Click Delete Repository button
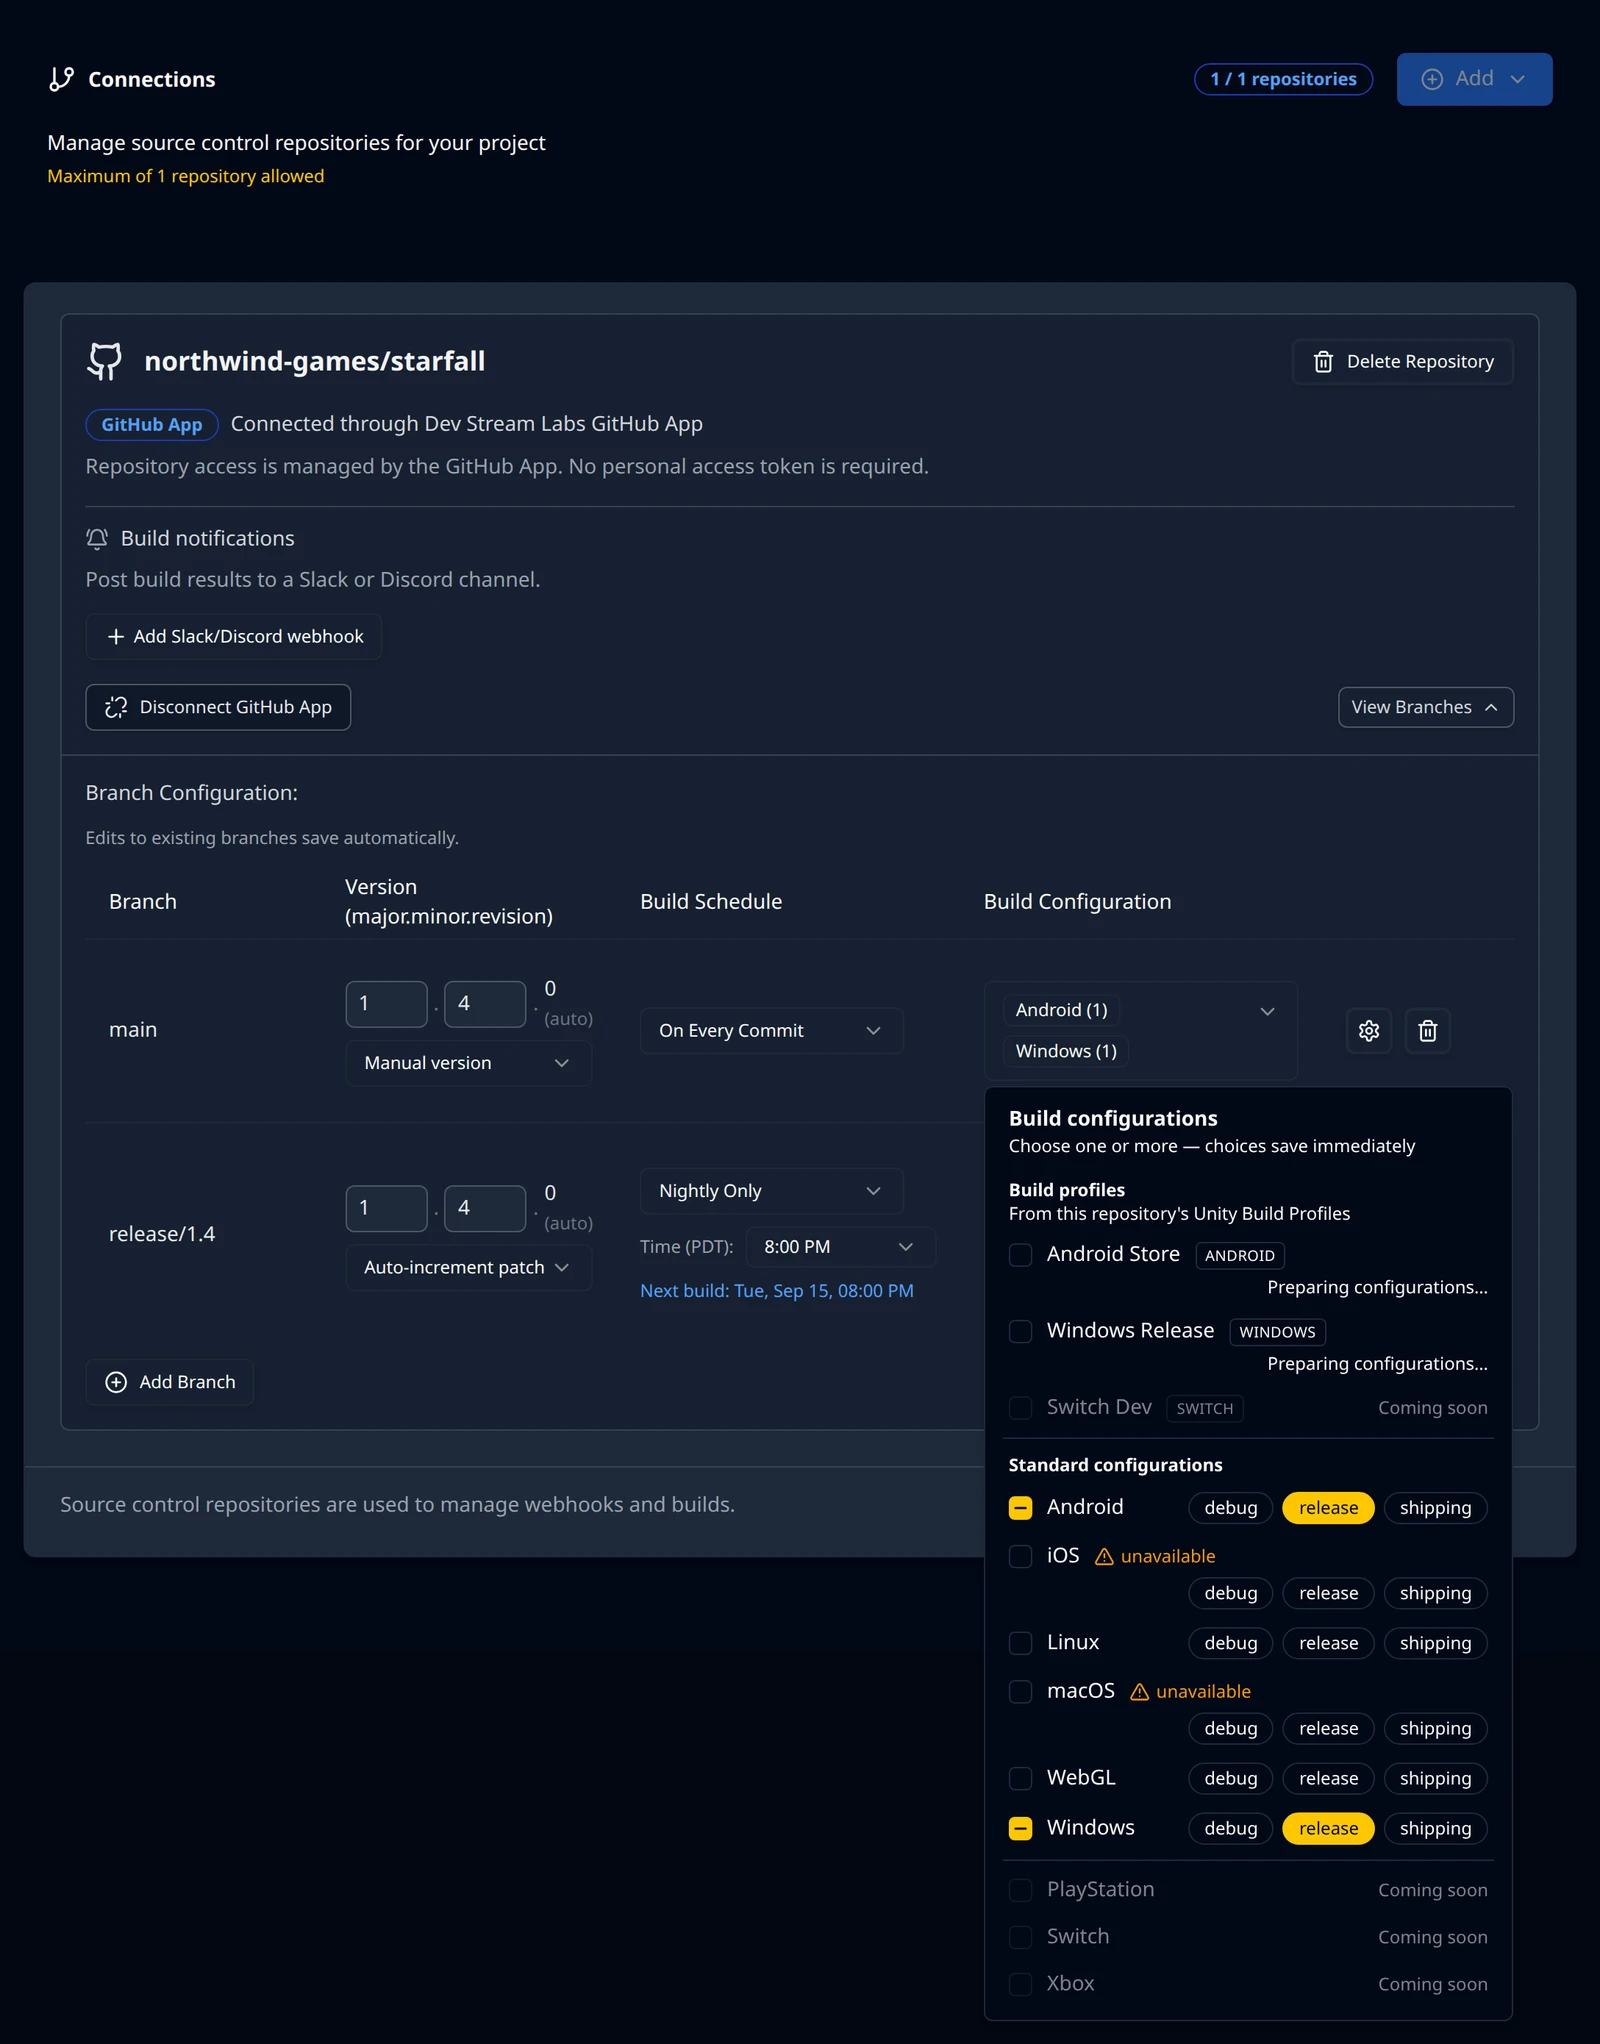Image resolution: width=1600 pixels, height=2044 pixels. pos(1403,361)
